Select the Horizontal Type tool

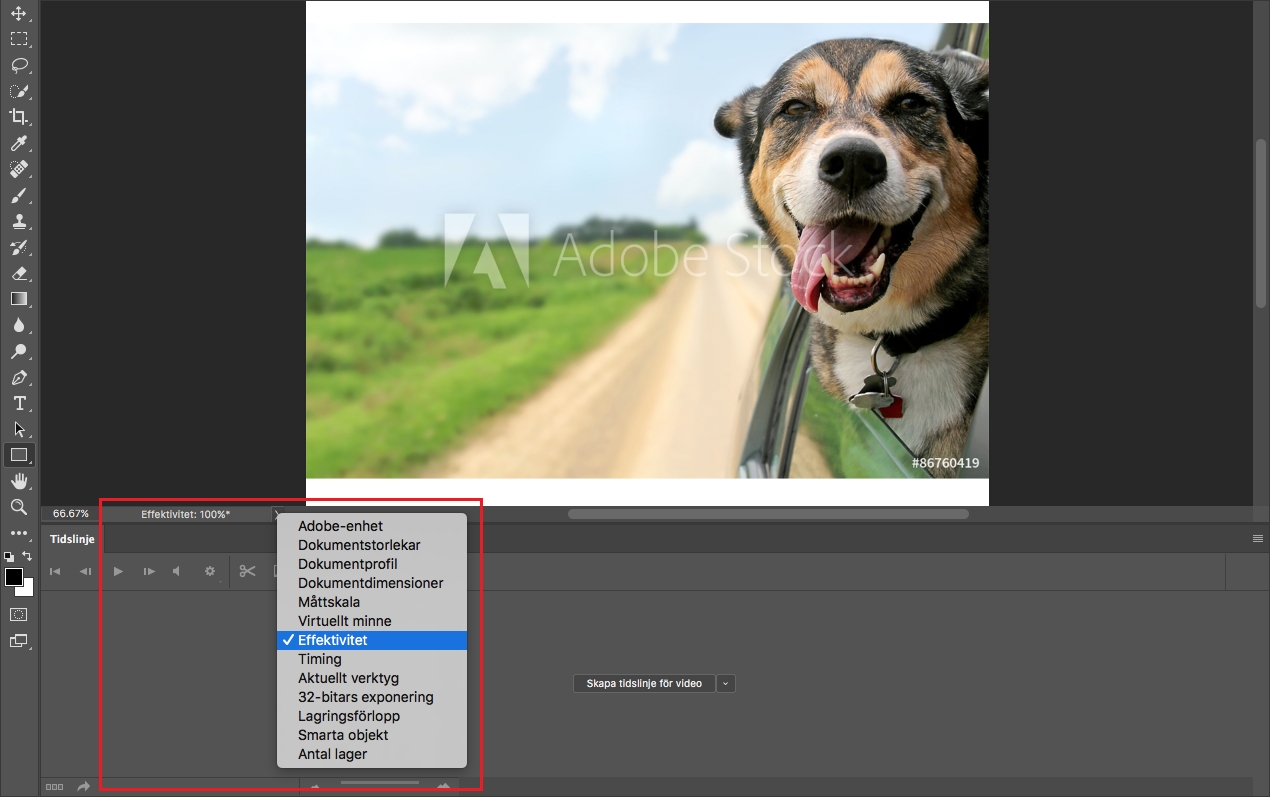(x=19, y=403)
